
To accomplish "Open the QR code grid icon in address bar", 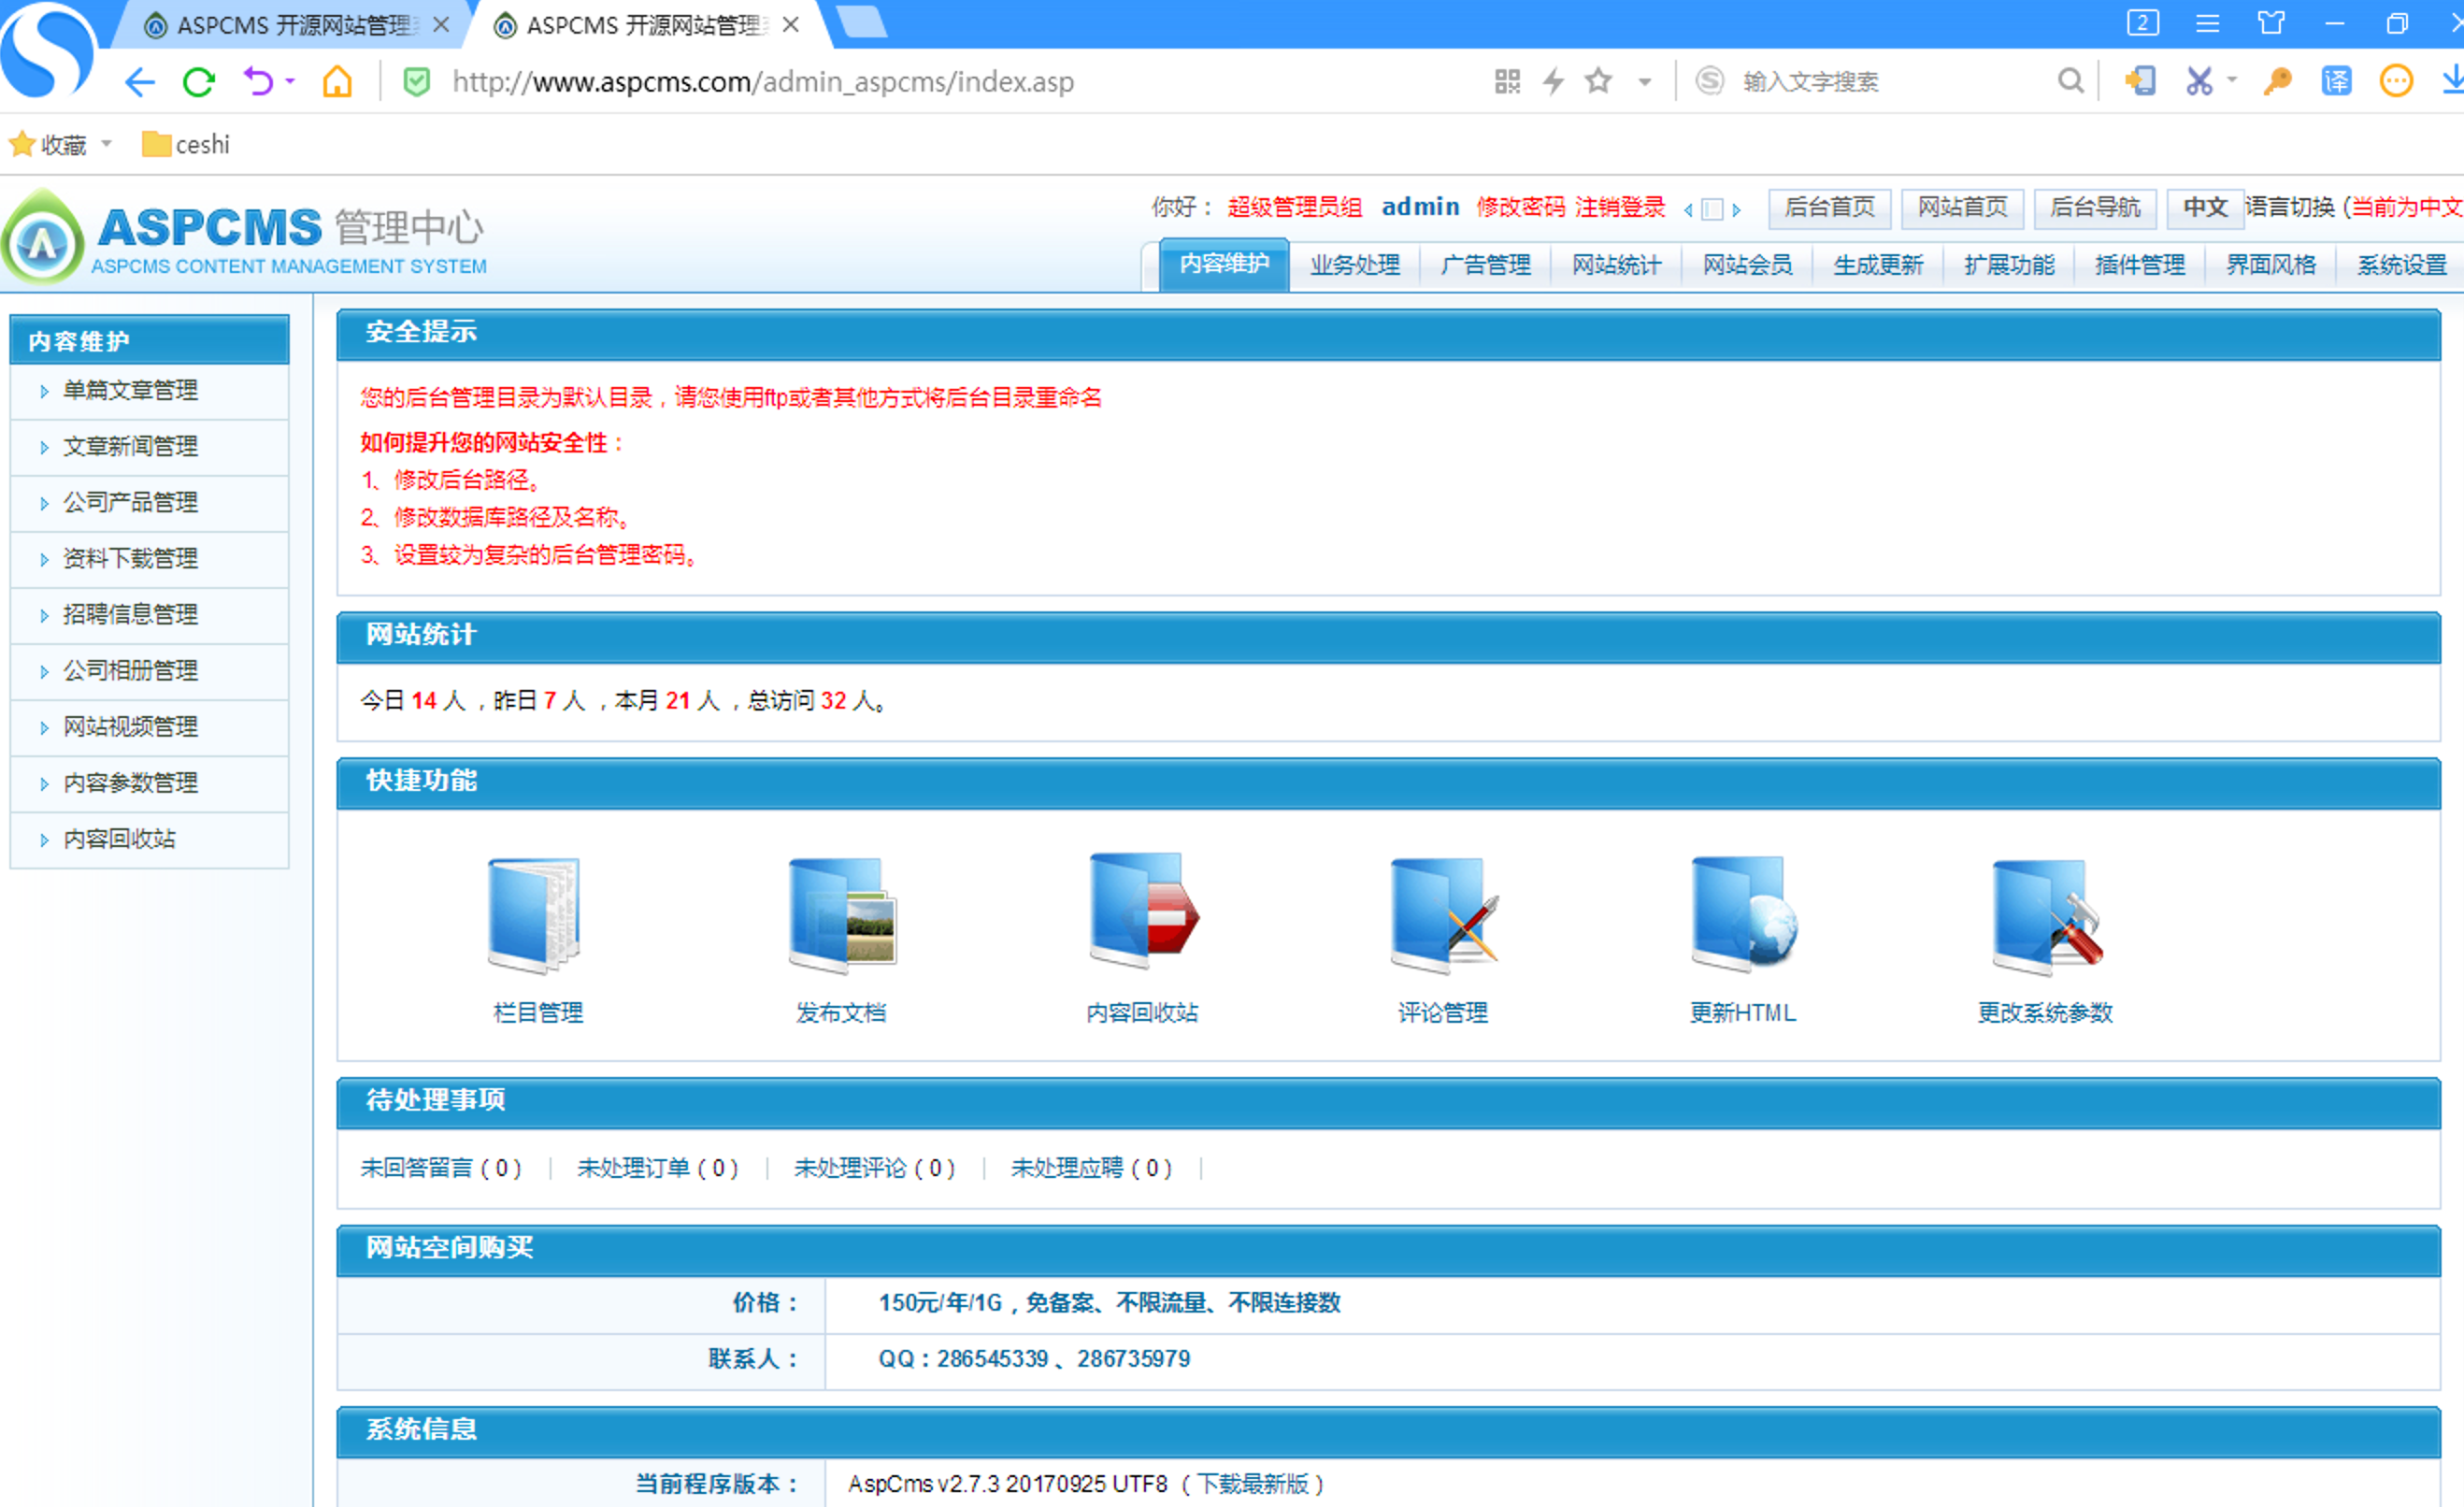I will click(1507, 81).
